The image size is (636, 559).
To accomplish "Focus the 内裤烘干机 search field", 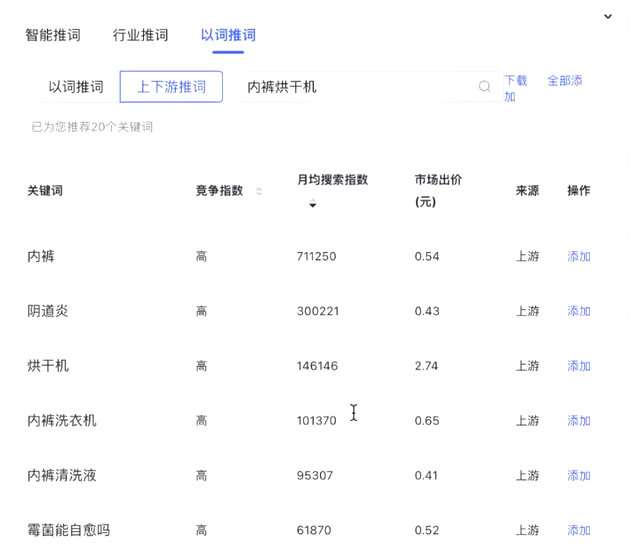I will (353, 87).
